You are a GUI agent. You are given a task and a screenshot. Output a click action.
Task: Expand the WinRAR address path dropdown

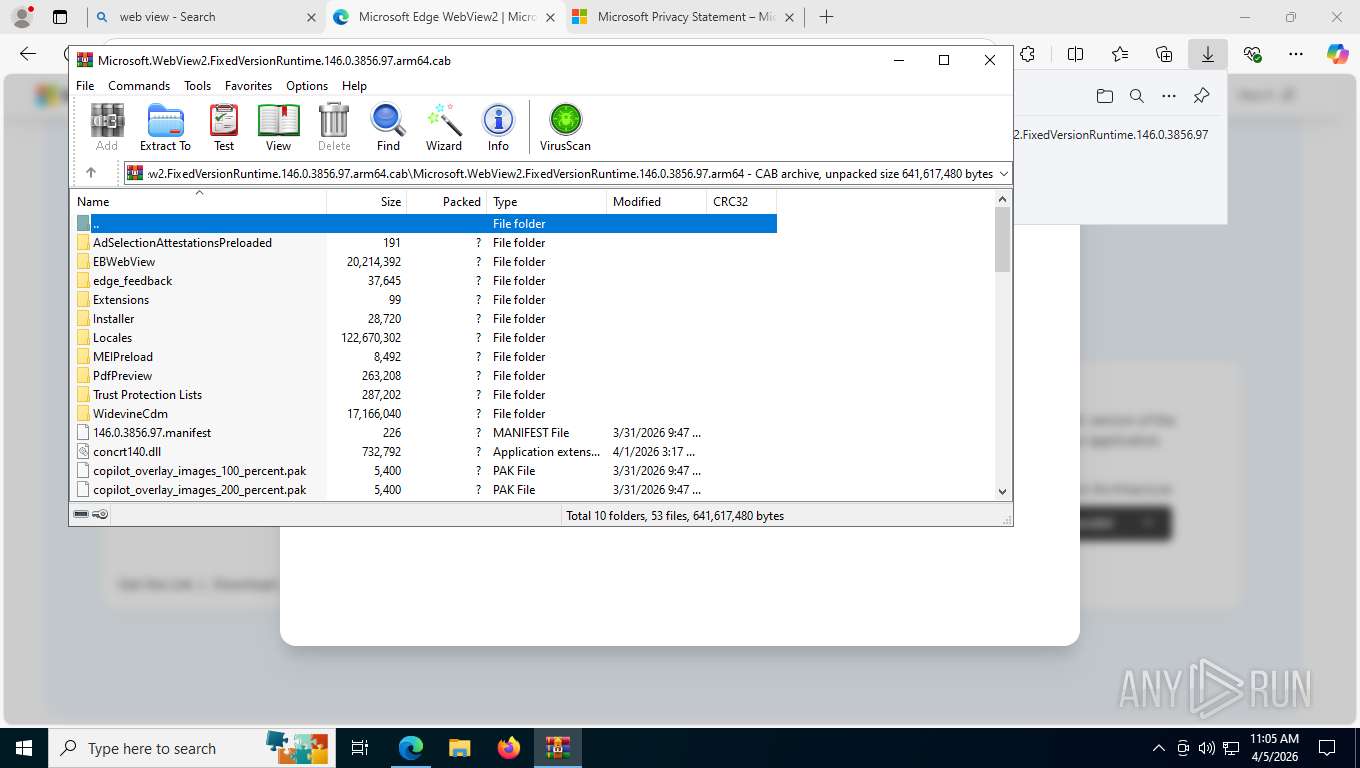click(x=1003, y=174)
